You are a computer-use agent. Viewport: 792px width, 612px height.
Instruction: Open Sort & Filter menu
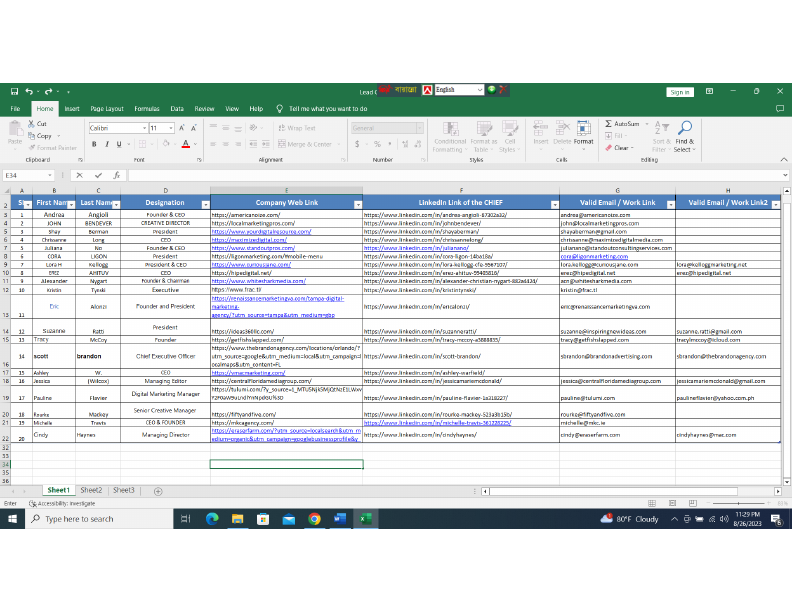tap(661, 136)
